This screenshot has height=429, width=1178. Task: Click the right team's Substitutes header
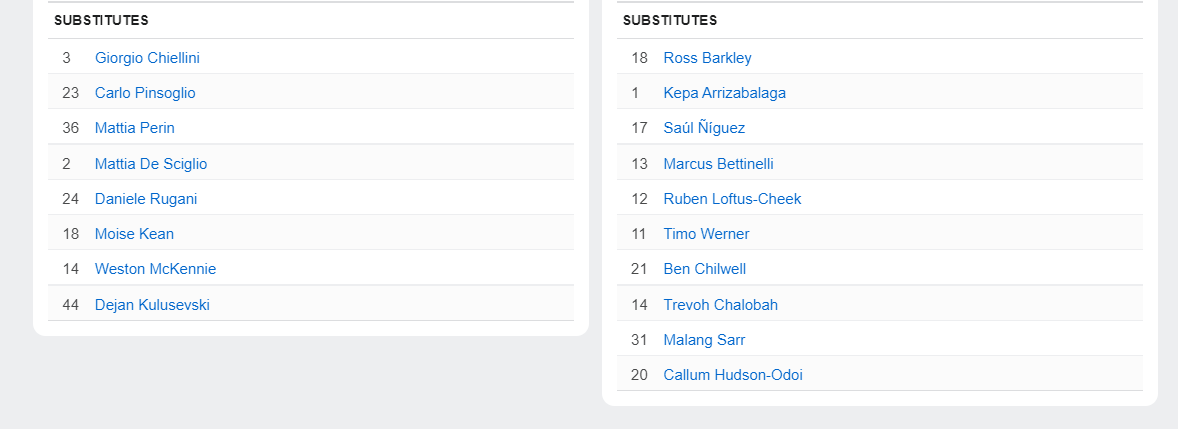pyautogui.click(x=670, y=20)
